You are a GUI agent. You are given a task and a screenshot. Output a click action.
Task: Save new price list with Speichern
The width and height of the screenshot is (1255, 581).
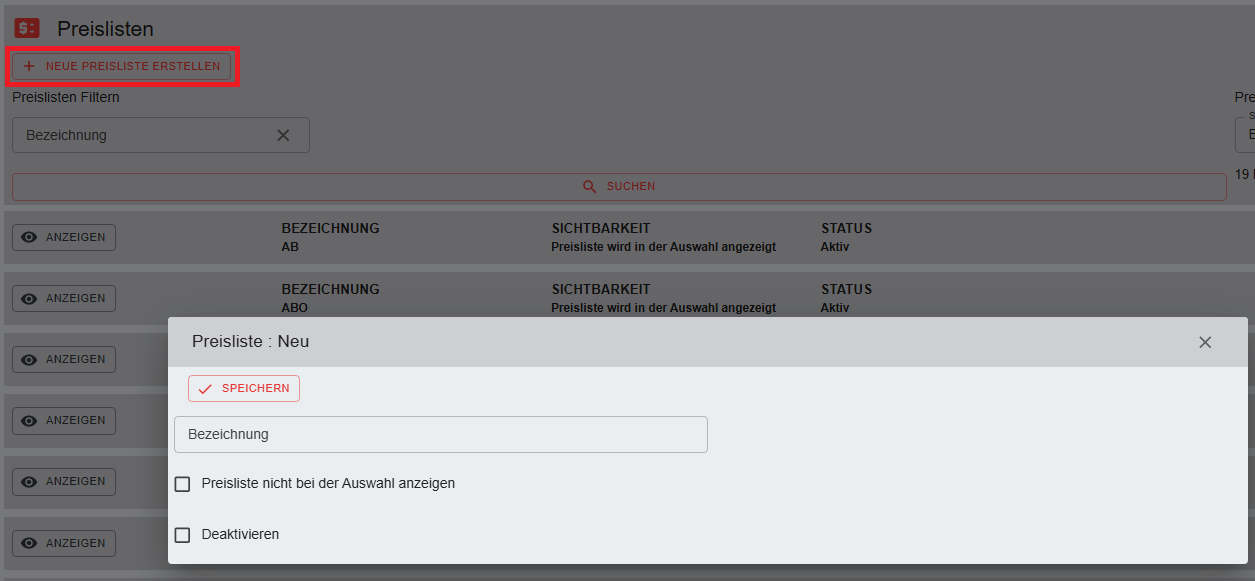click(244, 389)
